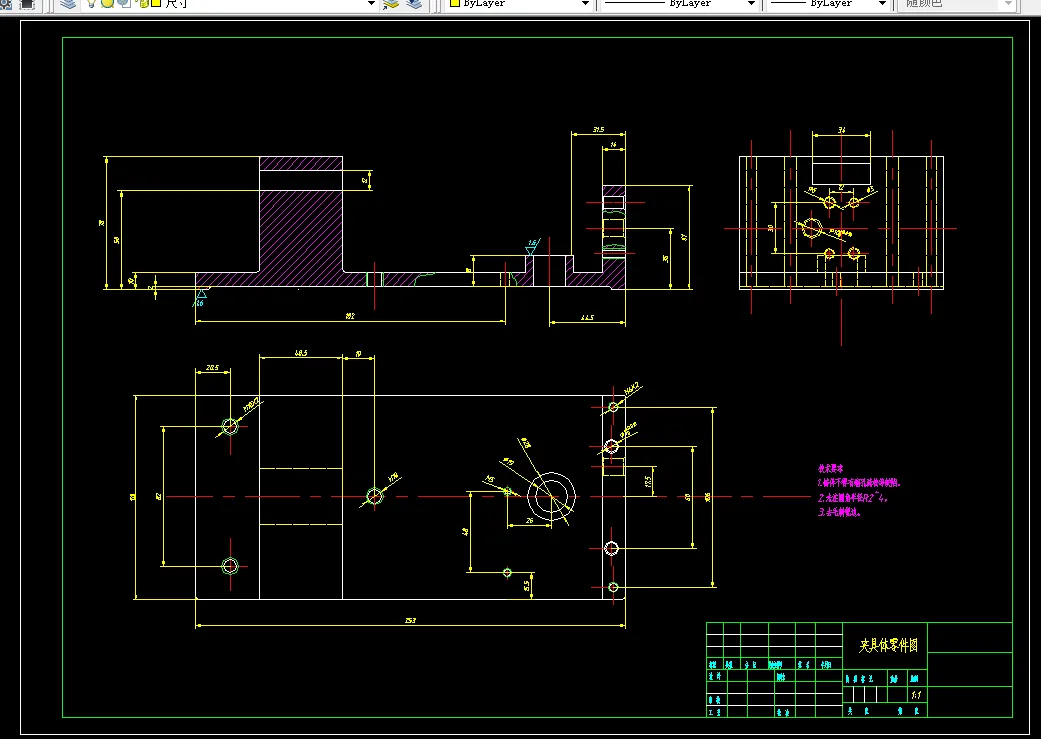Select technical requirement line 3 text
Screen dimensions: 1041x739
(839, 512)
